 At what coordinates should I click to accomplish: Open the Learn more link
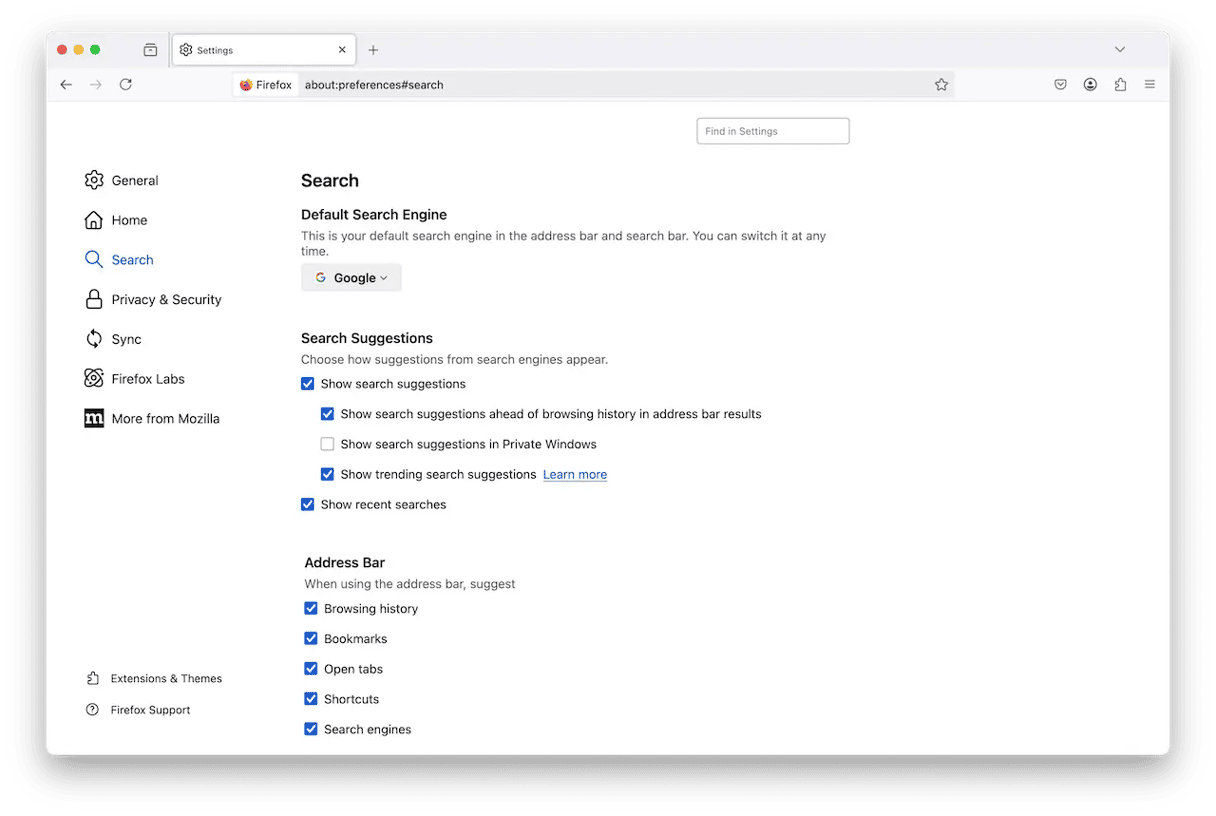[x=575, y=475]
